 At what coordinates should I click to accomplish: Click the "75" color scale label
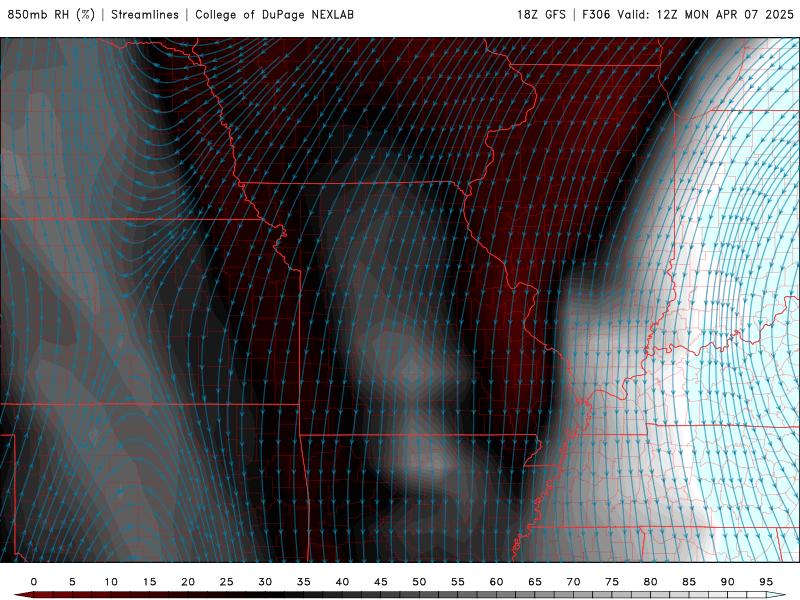coord(612,582)
